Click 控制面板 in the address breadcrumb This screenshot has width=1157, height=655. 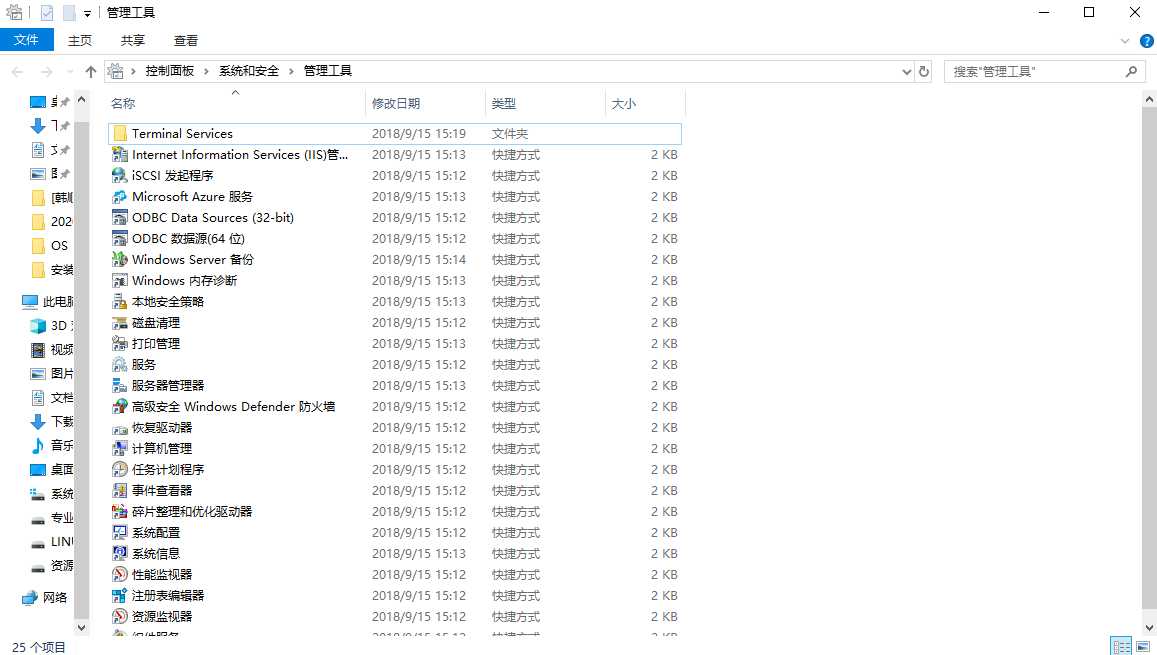click(x=170, y=71)
